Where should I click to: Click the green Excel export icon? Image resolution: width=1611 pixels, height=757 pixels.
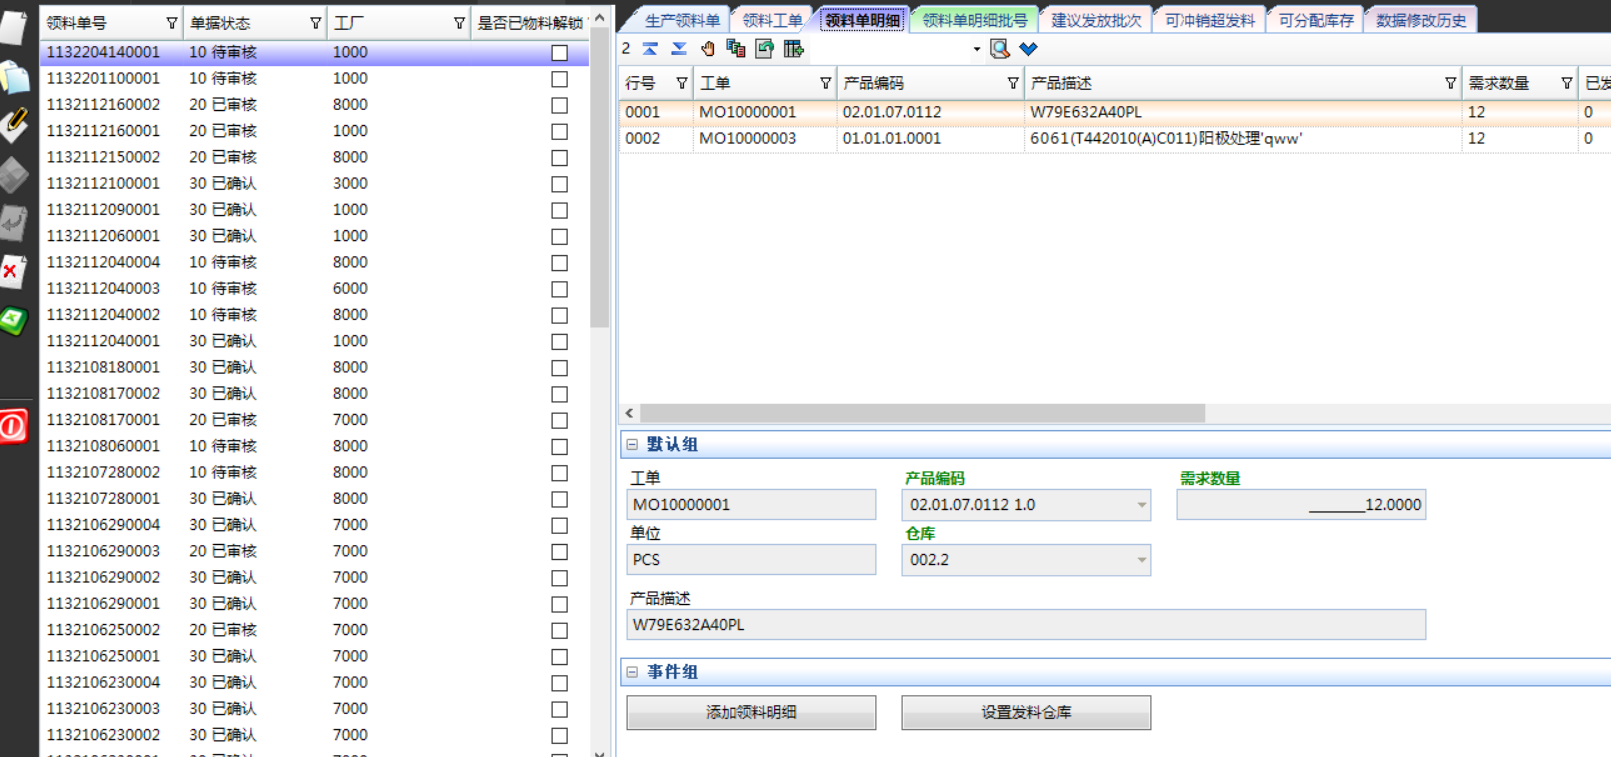[13, 320]
